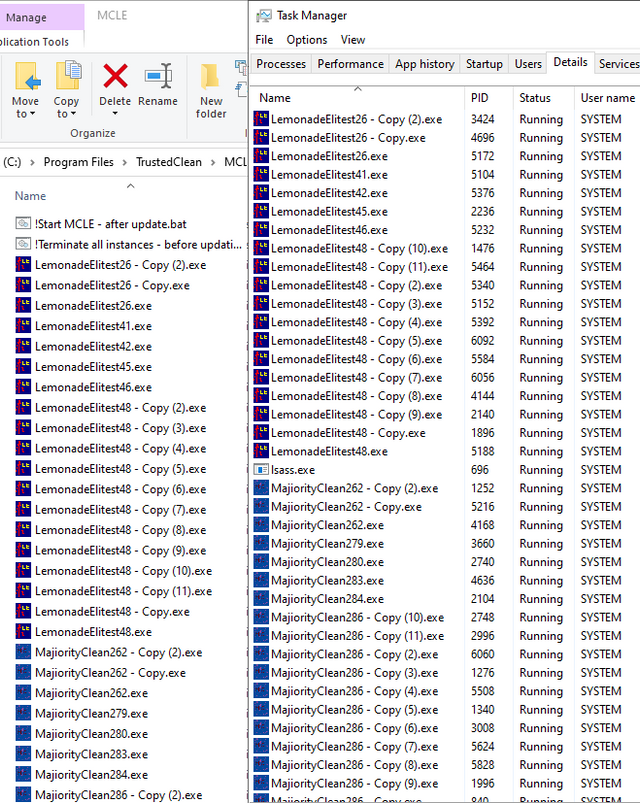Click the '!Start MCLE - after update.bat' file icon
The height and width of the screenshot is (803, 640).
(x=24, y=224)
